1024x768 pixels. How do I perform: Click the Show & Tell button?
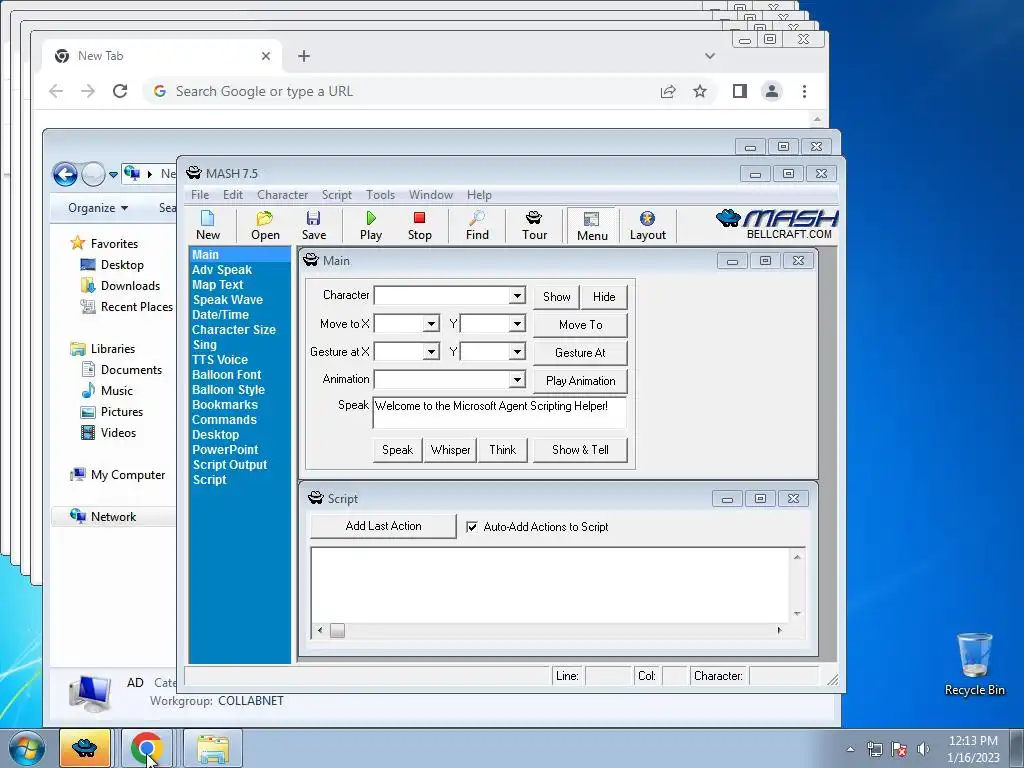(x=581, y=450)
